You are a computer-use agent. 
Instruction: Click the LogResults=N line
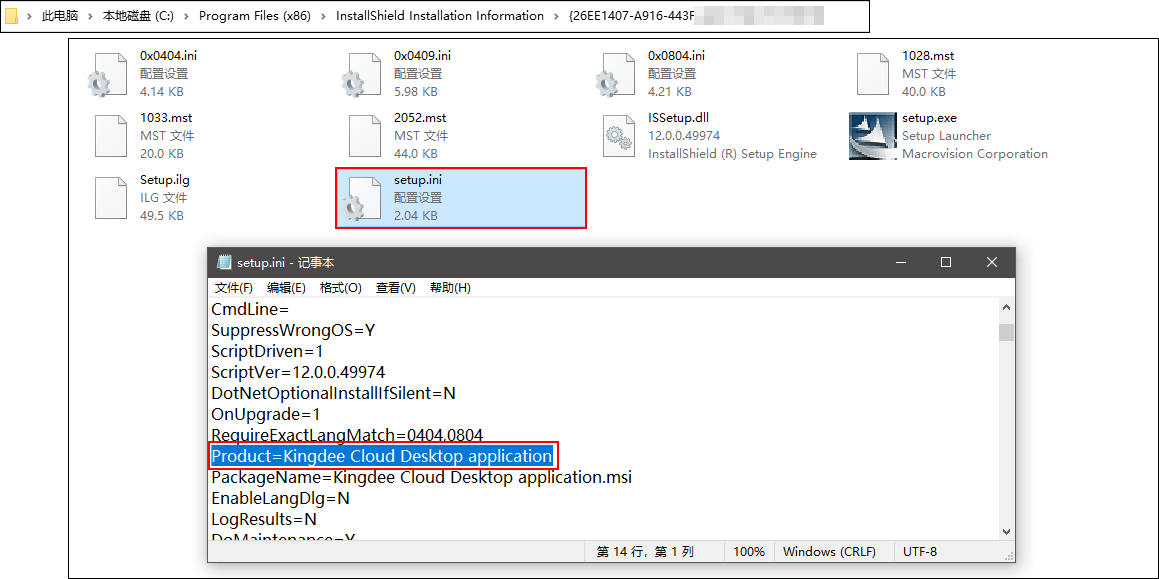coord(264,519)
